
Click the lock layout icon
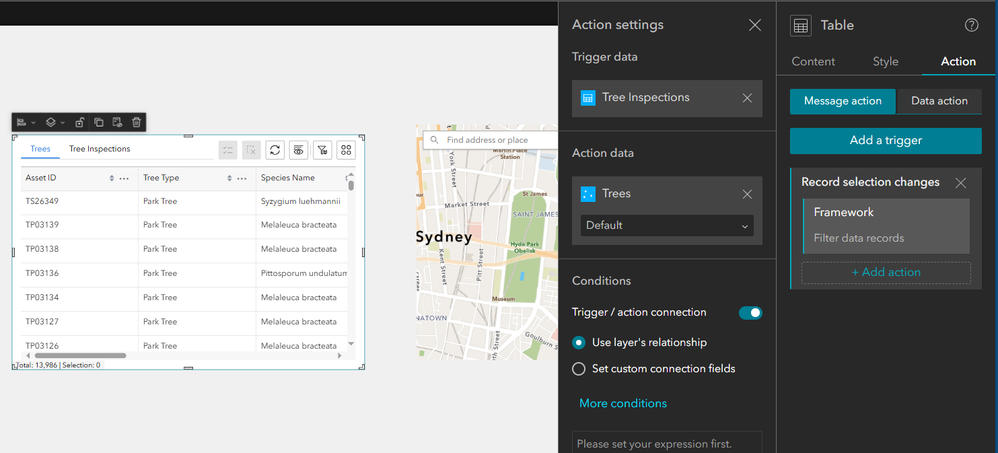point(80,122)
